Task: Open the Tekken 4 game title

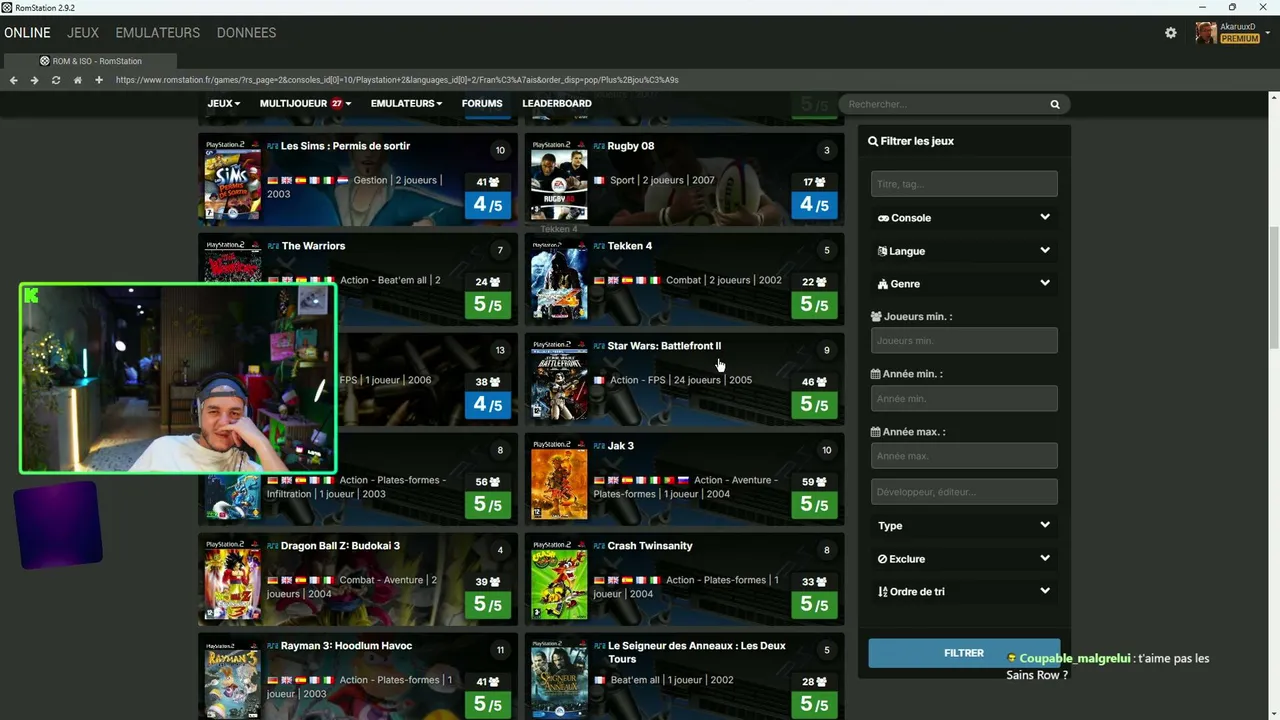Action: click(630, 246)
